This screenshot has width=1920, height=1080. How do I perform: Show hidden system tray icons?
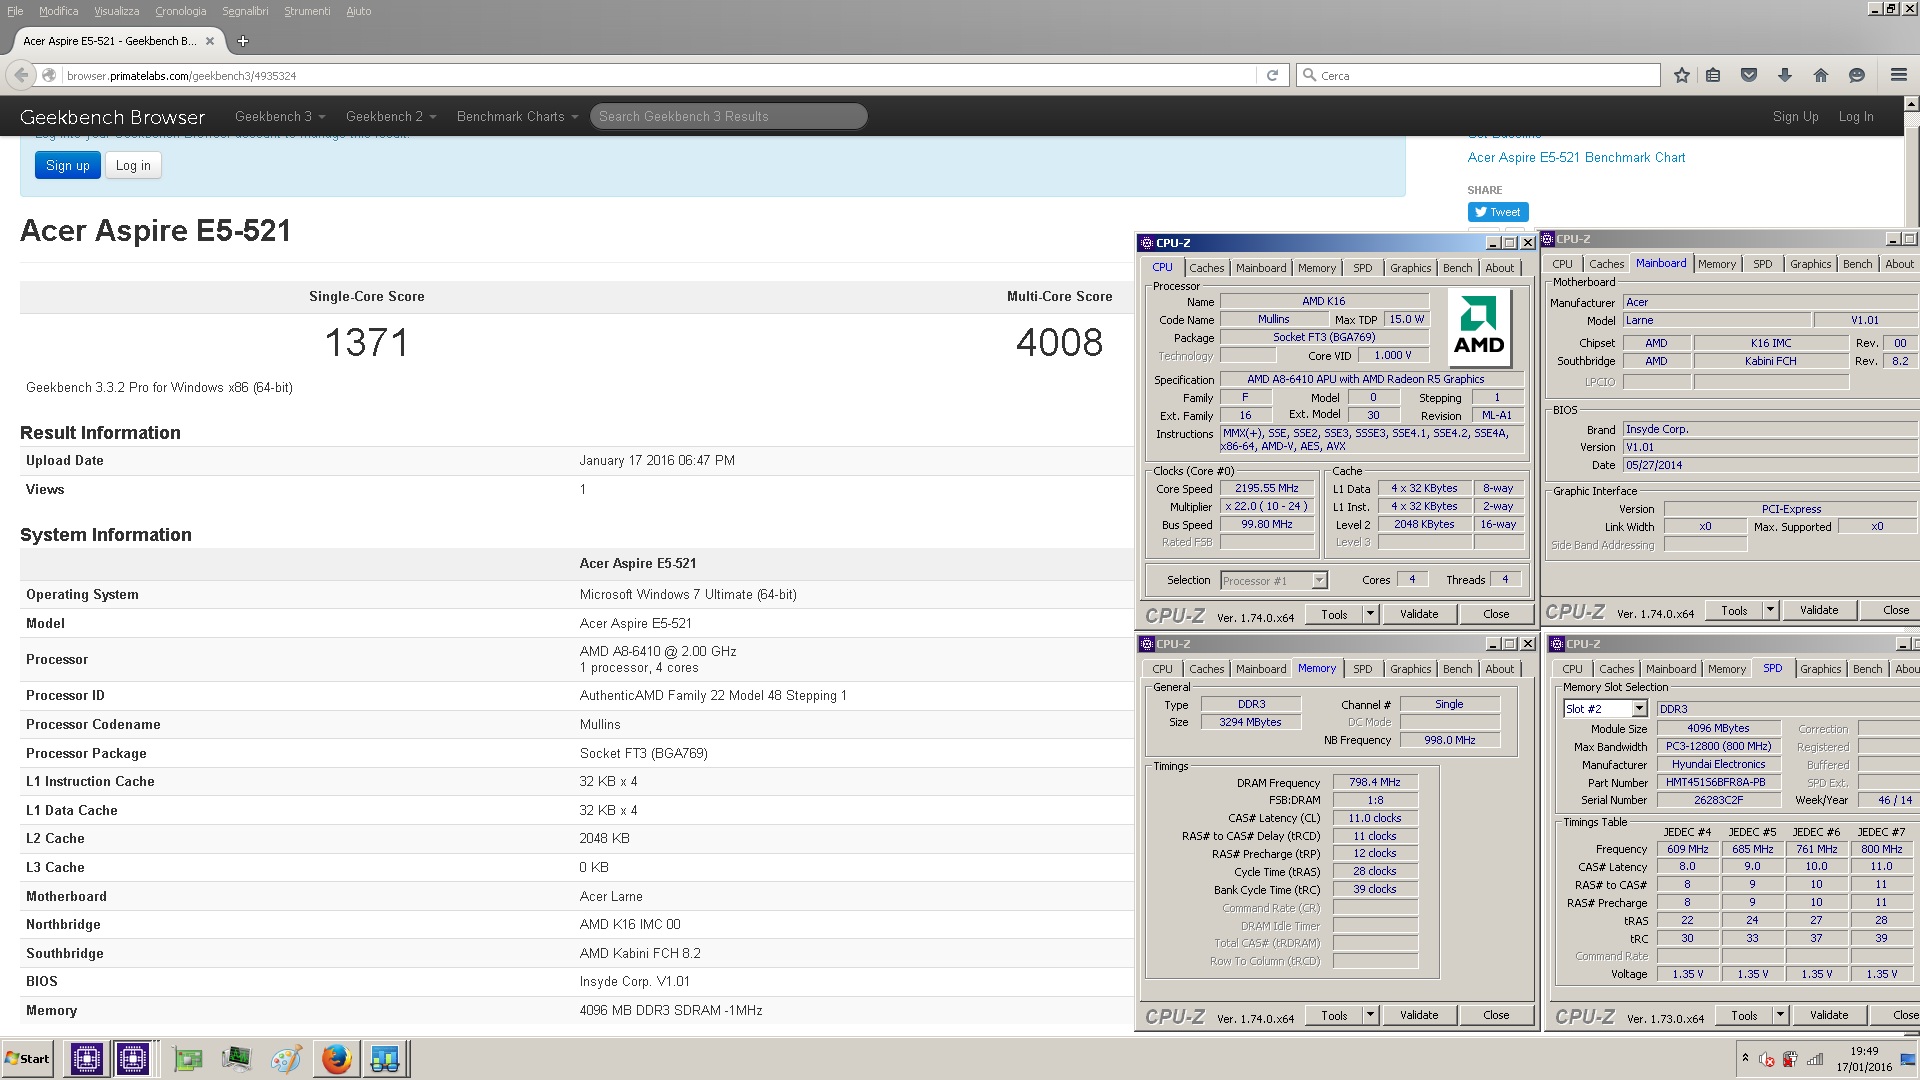[x=1745, y=1058]
